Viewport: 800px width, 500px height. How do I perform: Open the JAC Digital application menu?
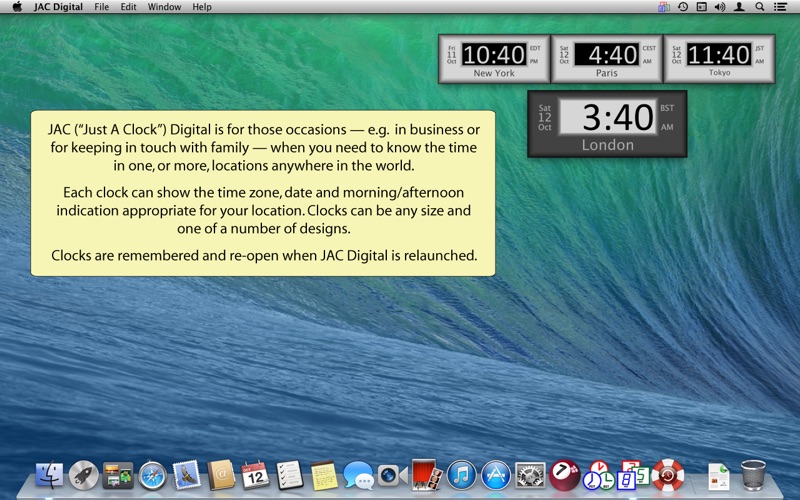point(58,7)
